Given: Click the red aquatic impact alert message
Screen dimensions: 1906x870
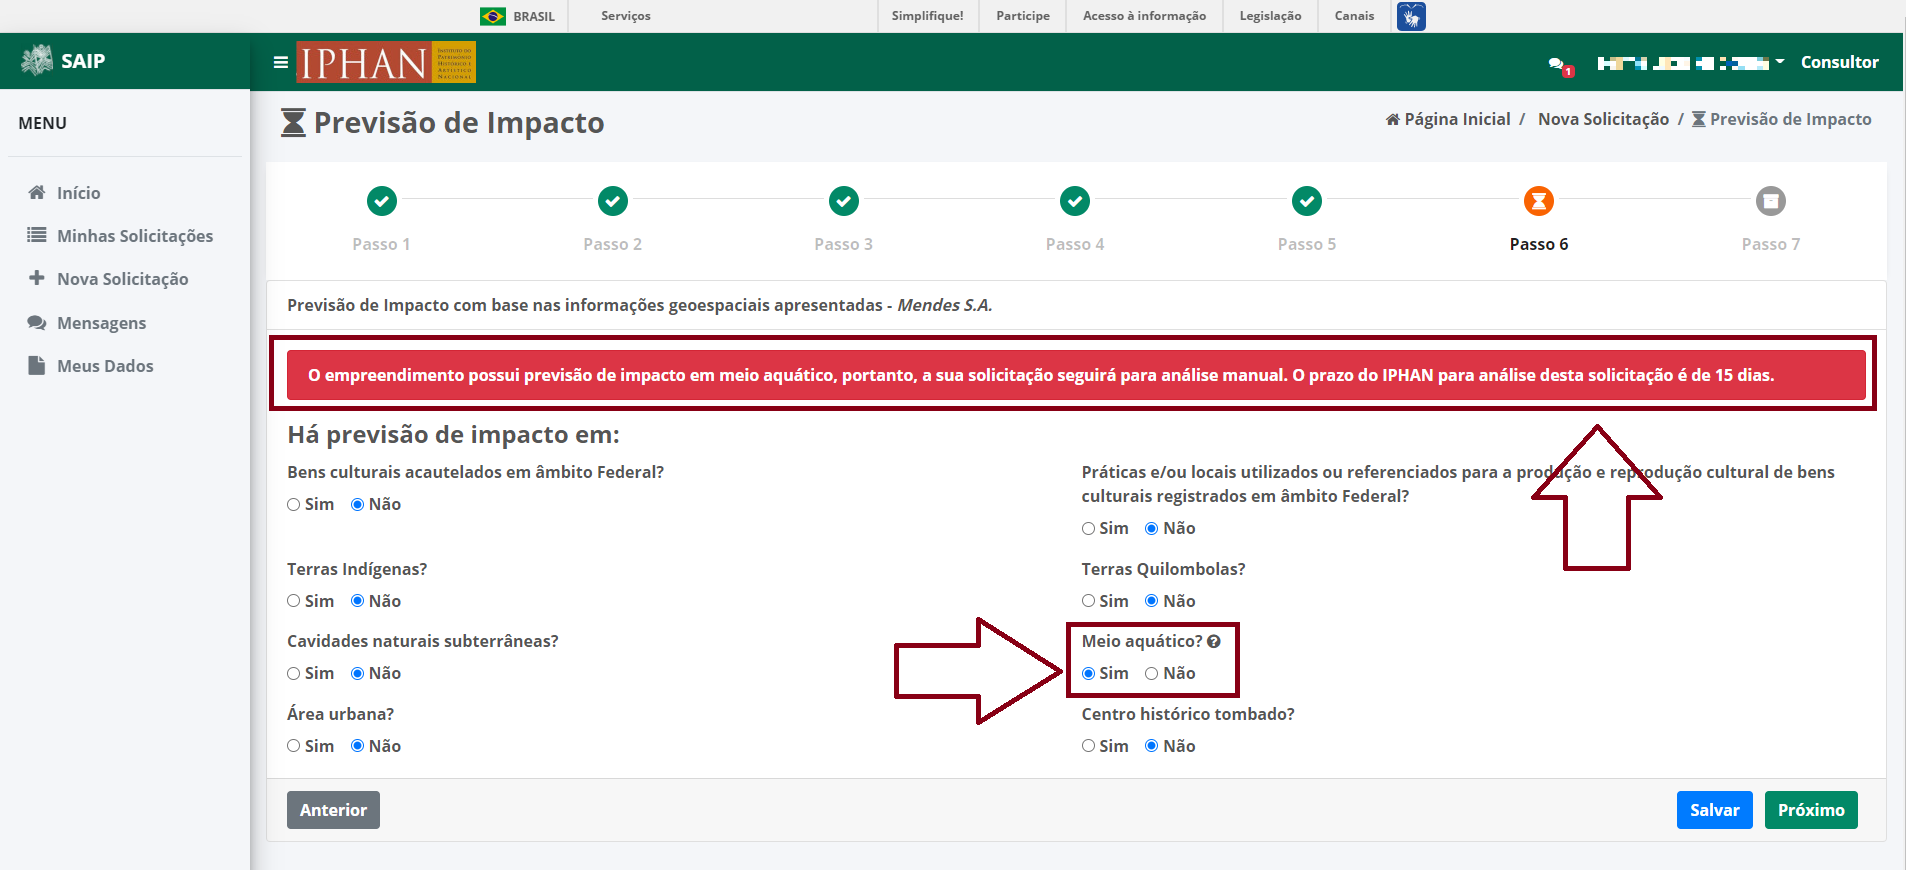Looking at the screenshot, I should pyautogui.click(x=1076, y=375).
